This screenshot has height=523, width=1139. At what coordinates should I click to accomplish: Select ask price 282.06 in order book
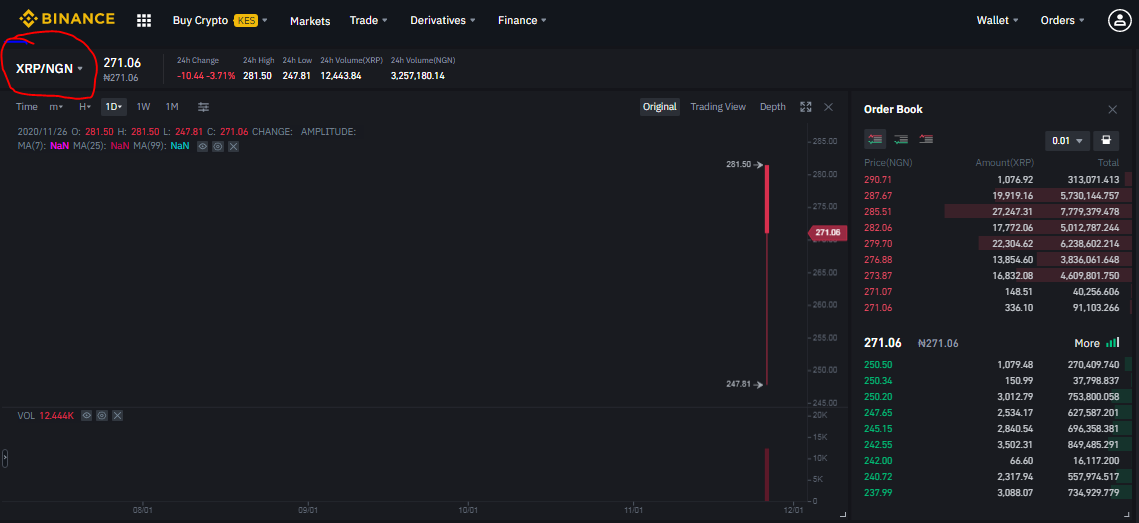(x=878, y=227)
